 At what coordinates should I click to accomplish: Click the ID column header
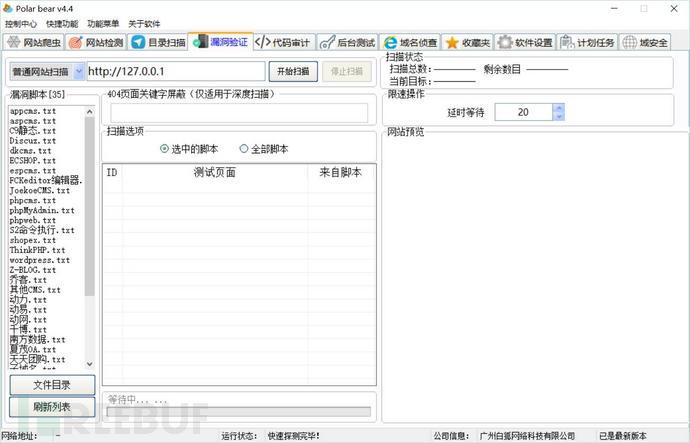pyautogui.click(x=112, y=172)
